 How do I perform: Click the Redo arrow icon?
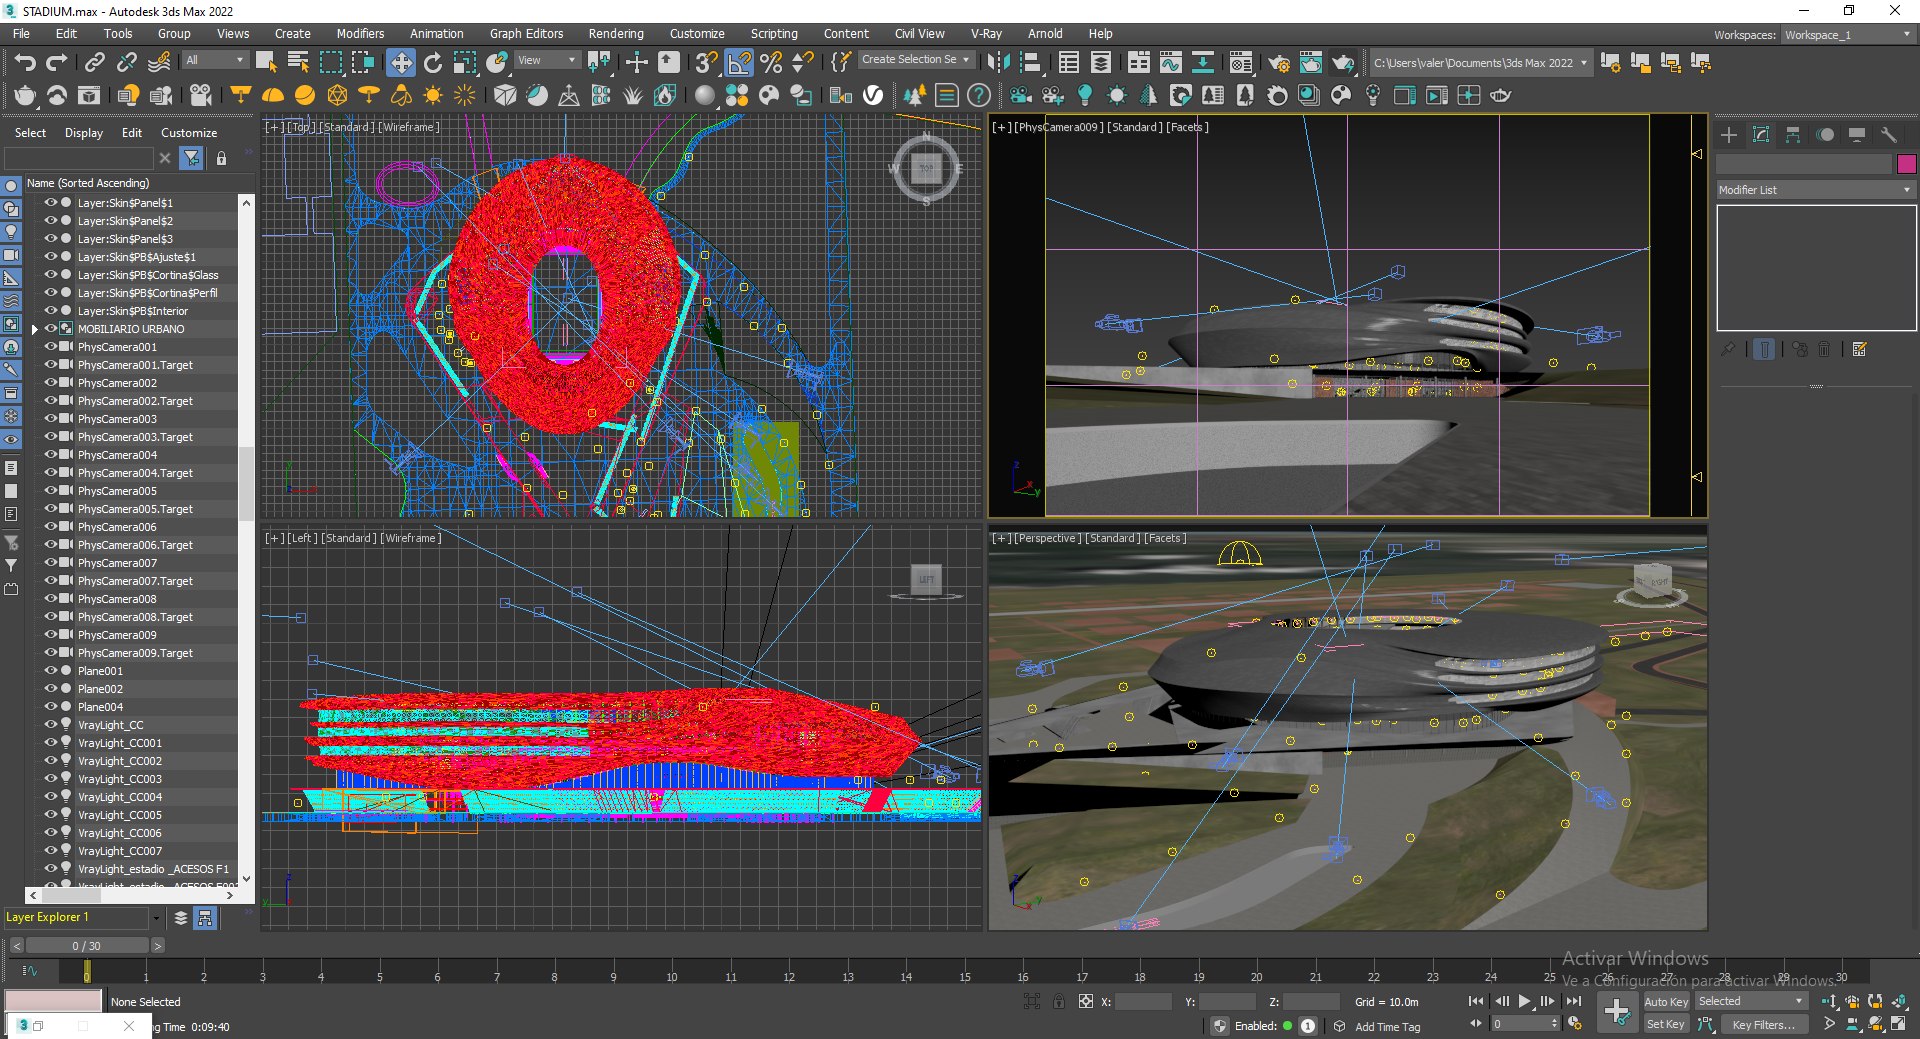(x=57, y=63)
